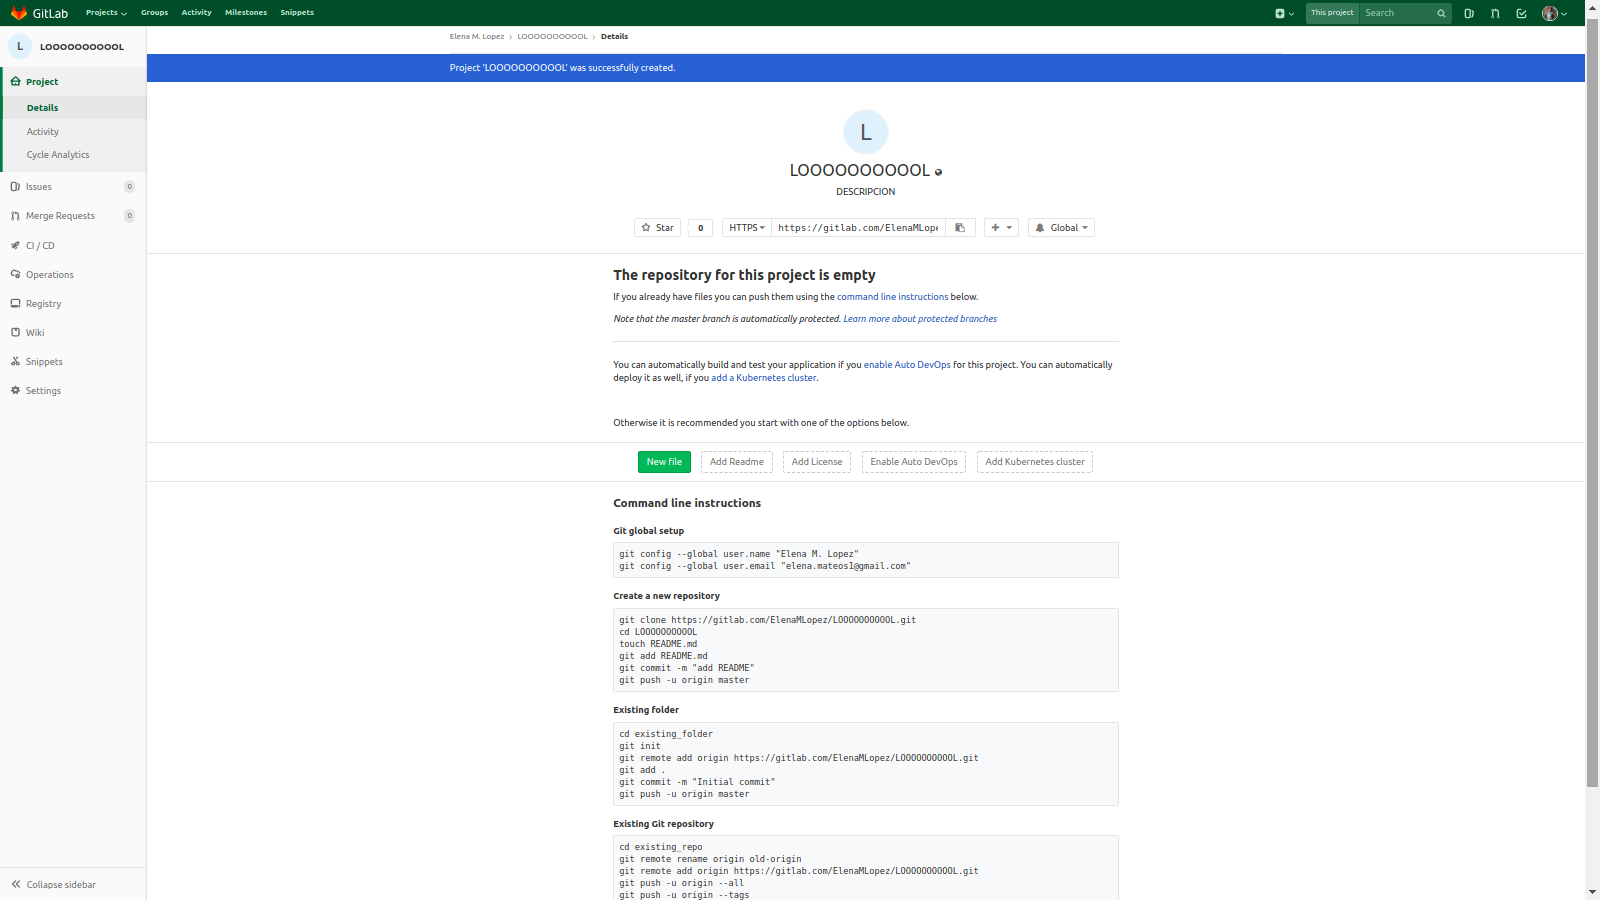Open the Issues icon in the header
1600x900 pixels.
[1469, 13]
